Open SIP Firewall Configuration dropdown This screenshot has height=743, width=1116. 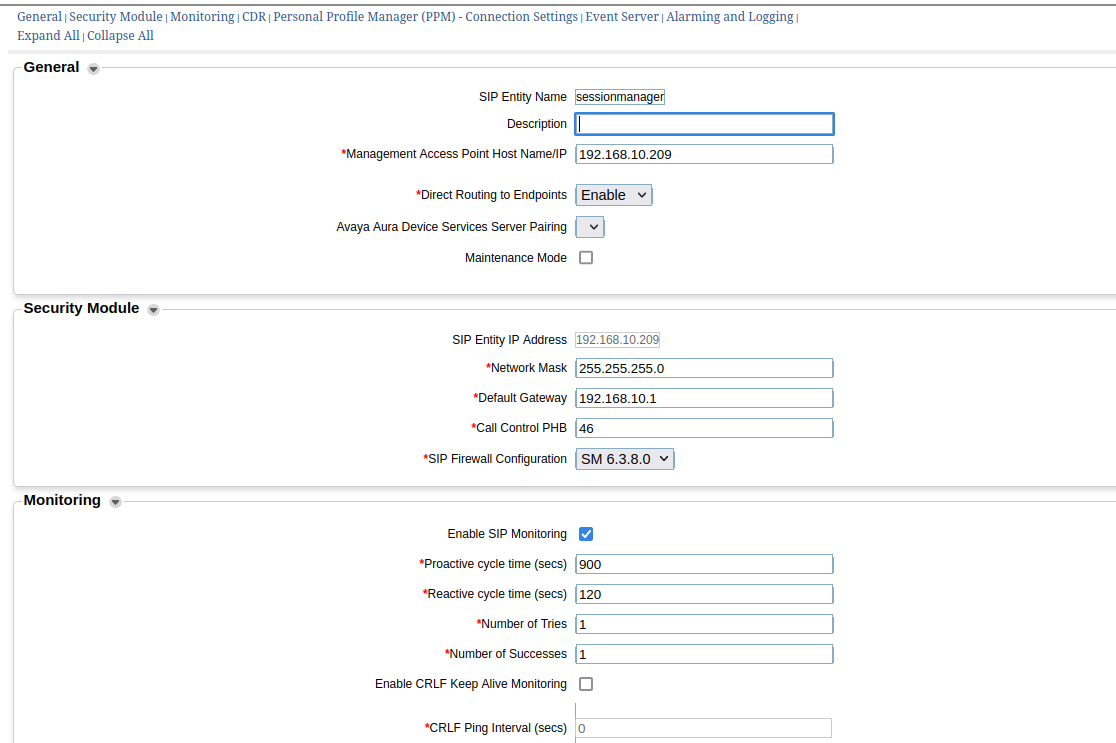(625, 459)
